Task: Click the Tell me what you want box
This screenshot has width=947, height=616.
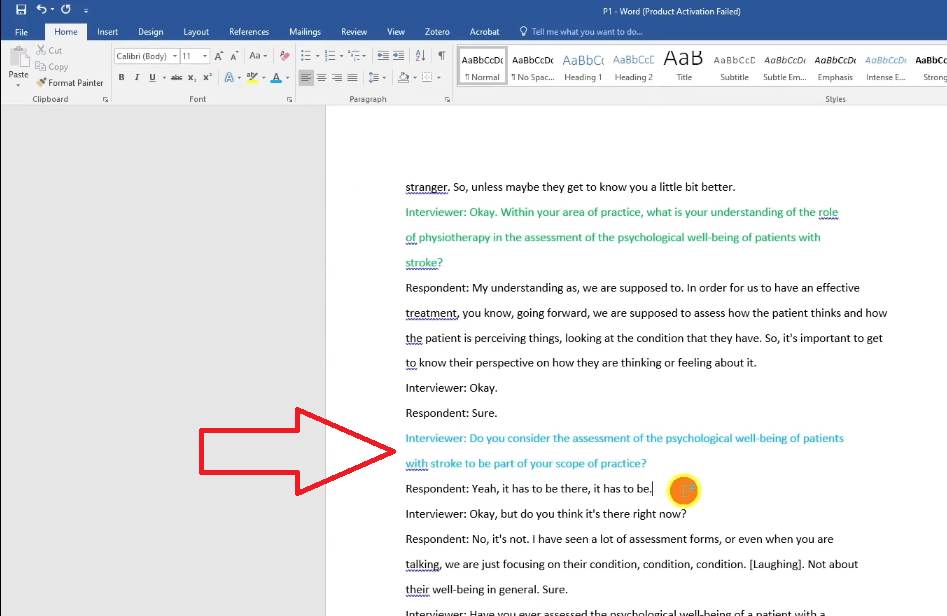Action: [587, 32]
